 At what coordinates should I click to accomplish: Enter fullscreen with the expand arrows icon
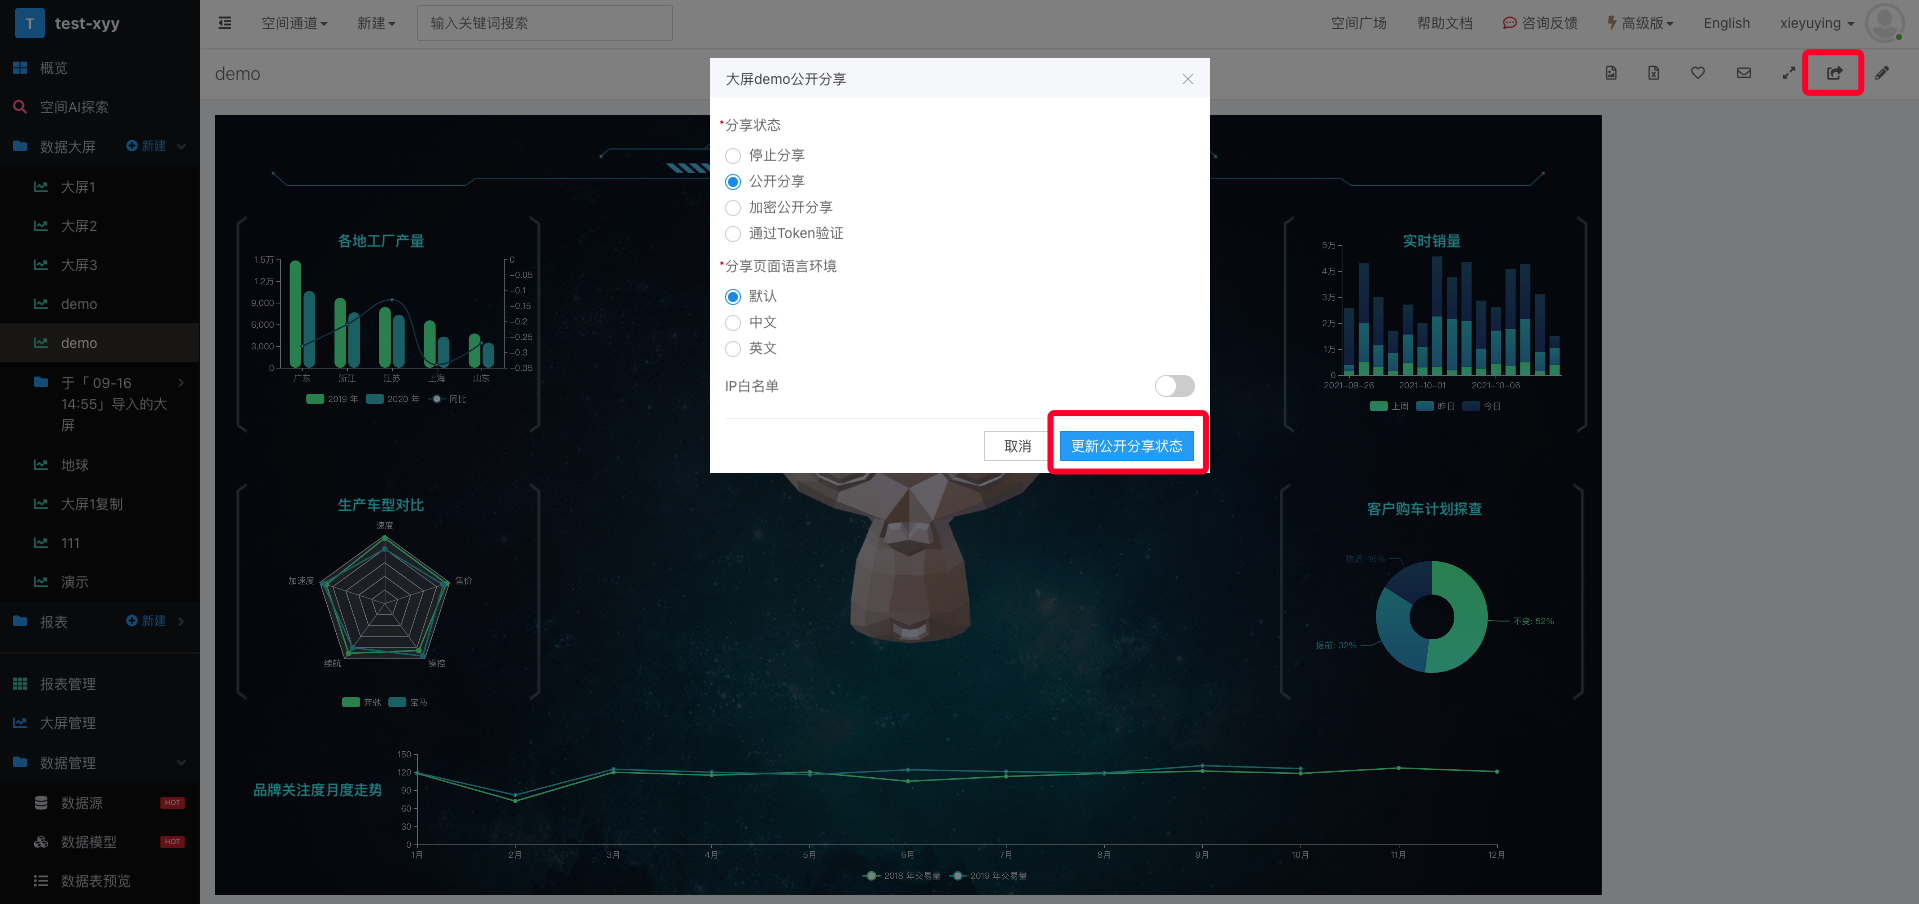pyautogui.click(x=1789, y=73)
